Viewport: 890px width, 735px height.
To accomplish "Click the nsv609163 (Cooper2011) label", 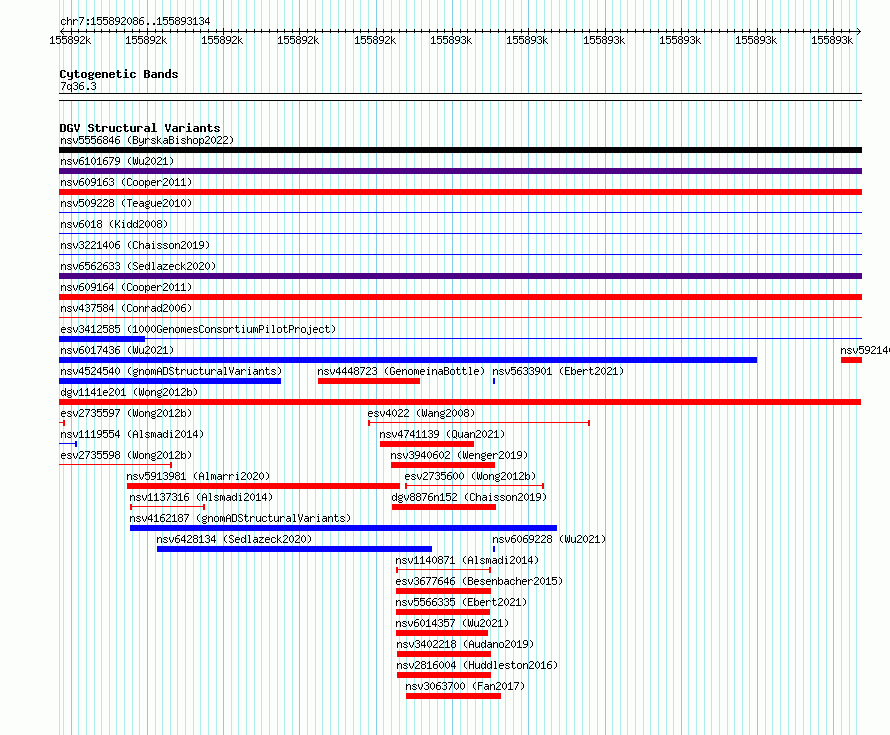I will point(126,182).
